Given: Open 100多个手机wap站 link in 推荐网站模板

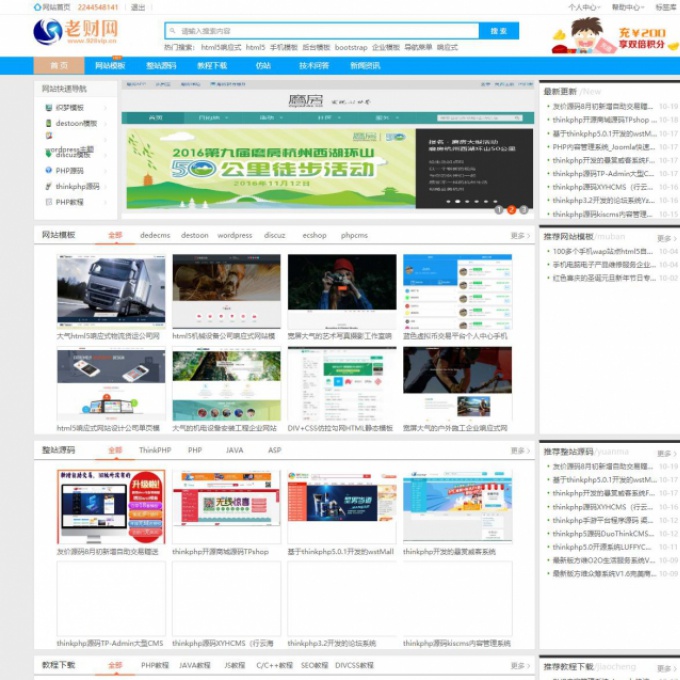Looking at the screenshot, I should tap(602, 251).
